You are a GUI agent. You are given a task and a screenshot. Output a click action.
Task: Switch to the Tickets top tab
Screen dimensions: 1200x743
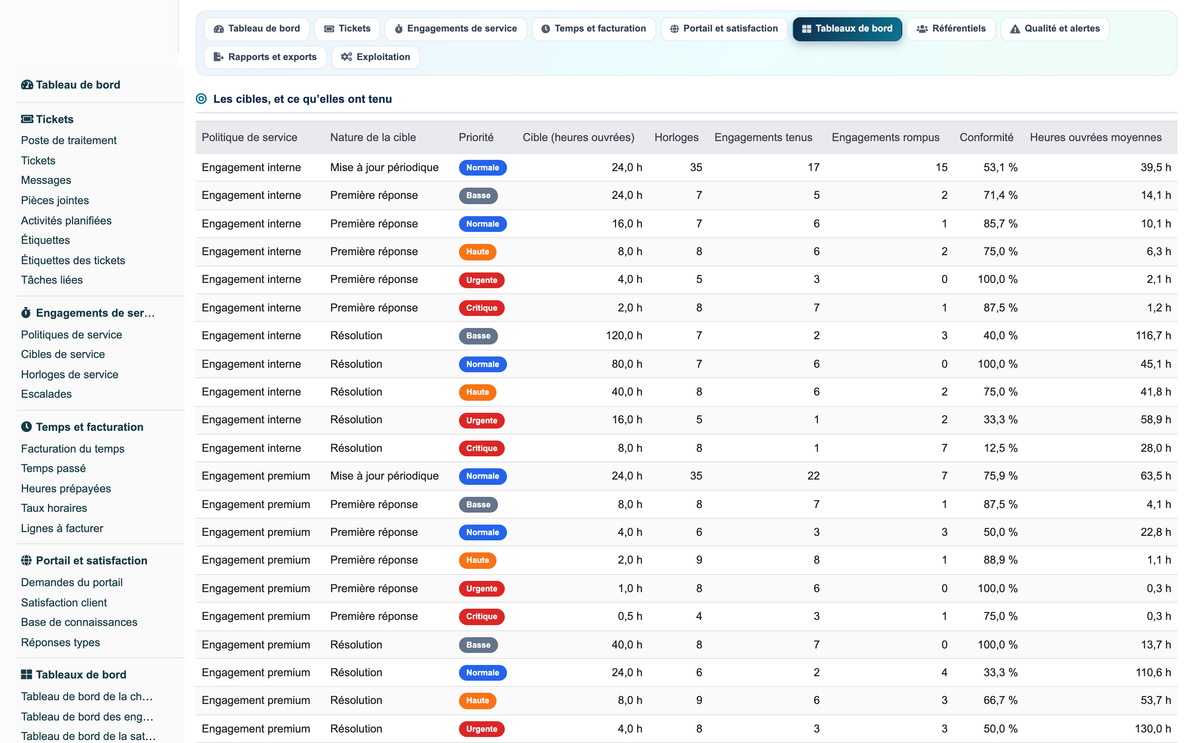347,29
